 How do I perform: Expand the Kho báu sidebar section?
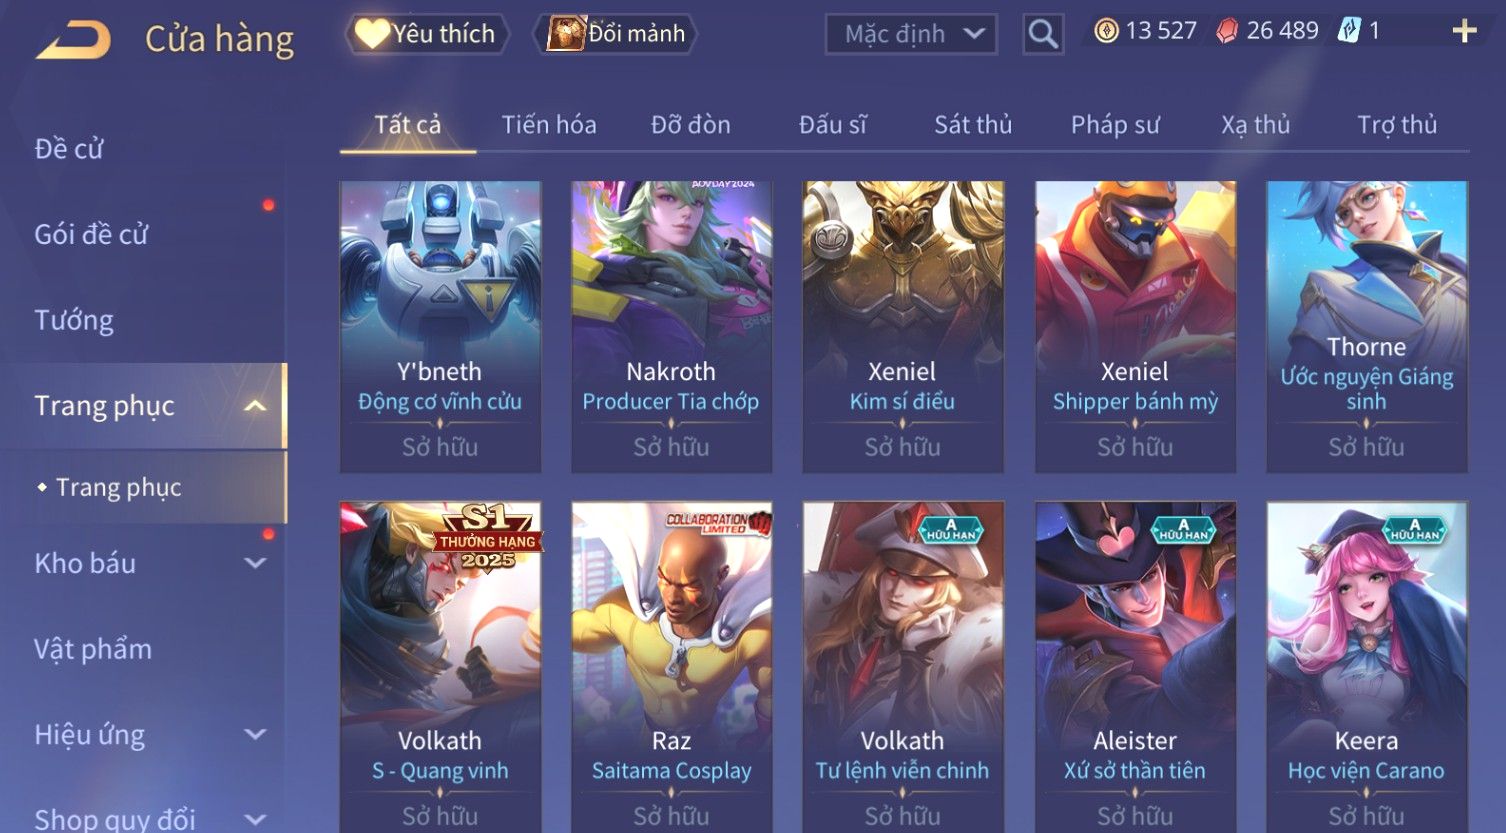(255, 563)
